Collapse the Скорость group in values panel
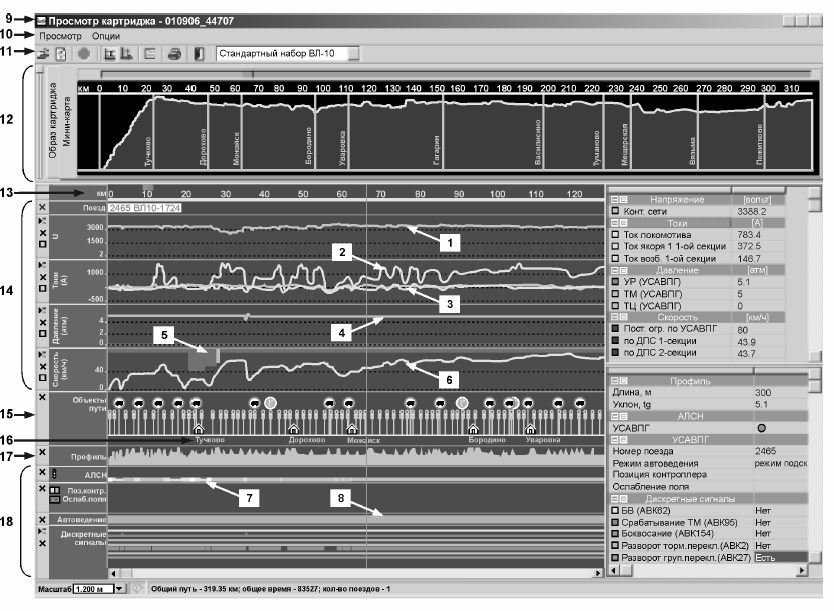 tap(614, 317)
